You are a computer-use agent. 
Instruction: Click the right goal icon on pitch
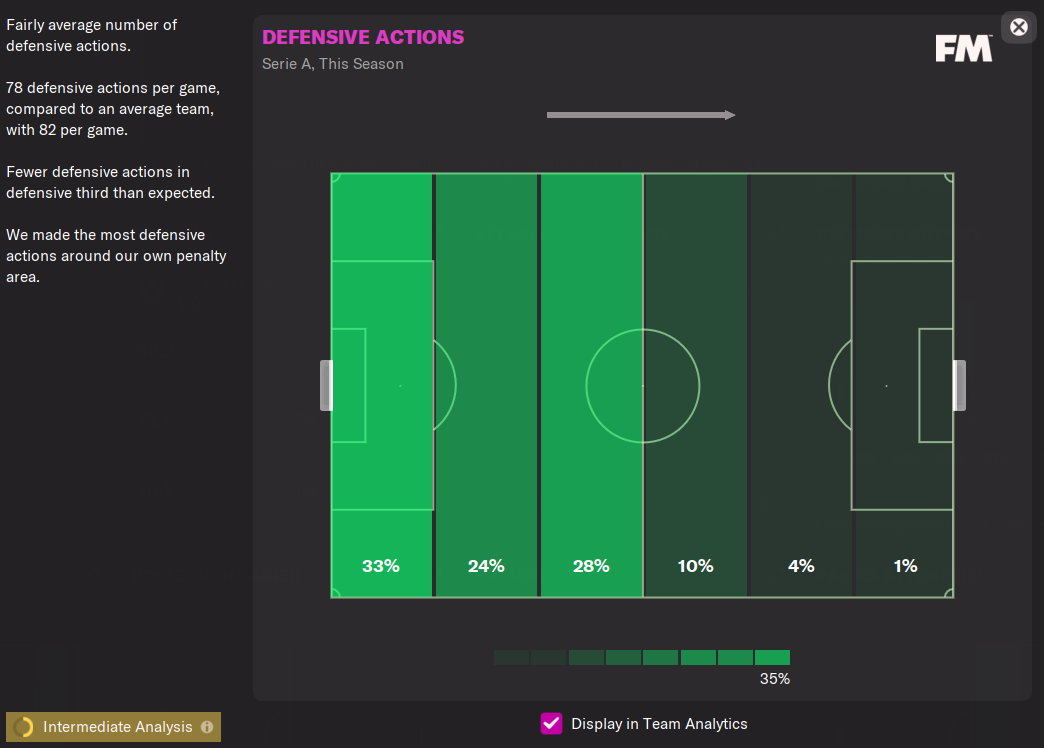(959, 386)
